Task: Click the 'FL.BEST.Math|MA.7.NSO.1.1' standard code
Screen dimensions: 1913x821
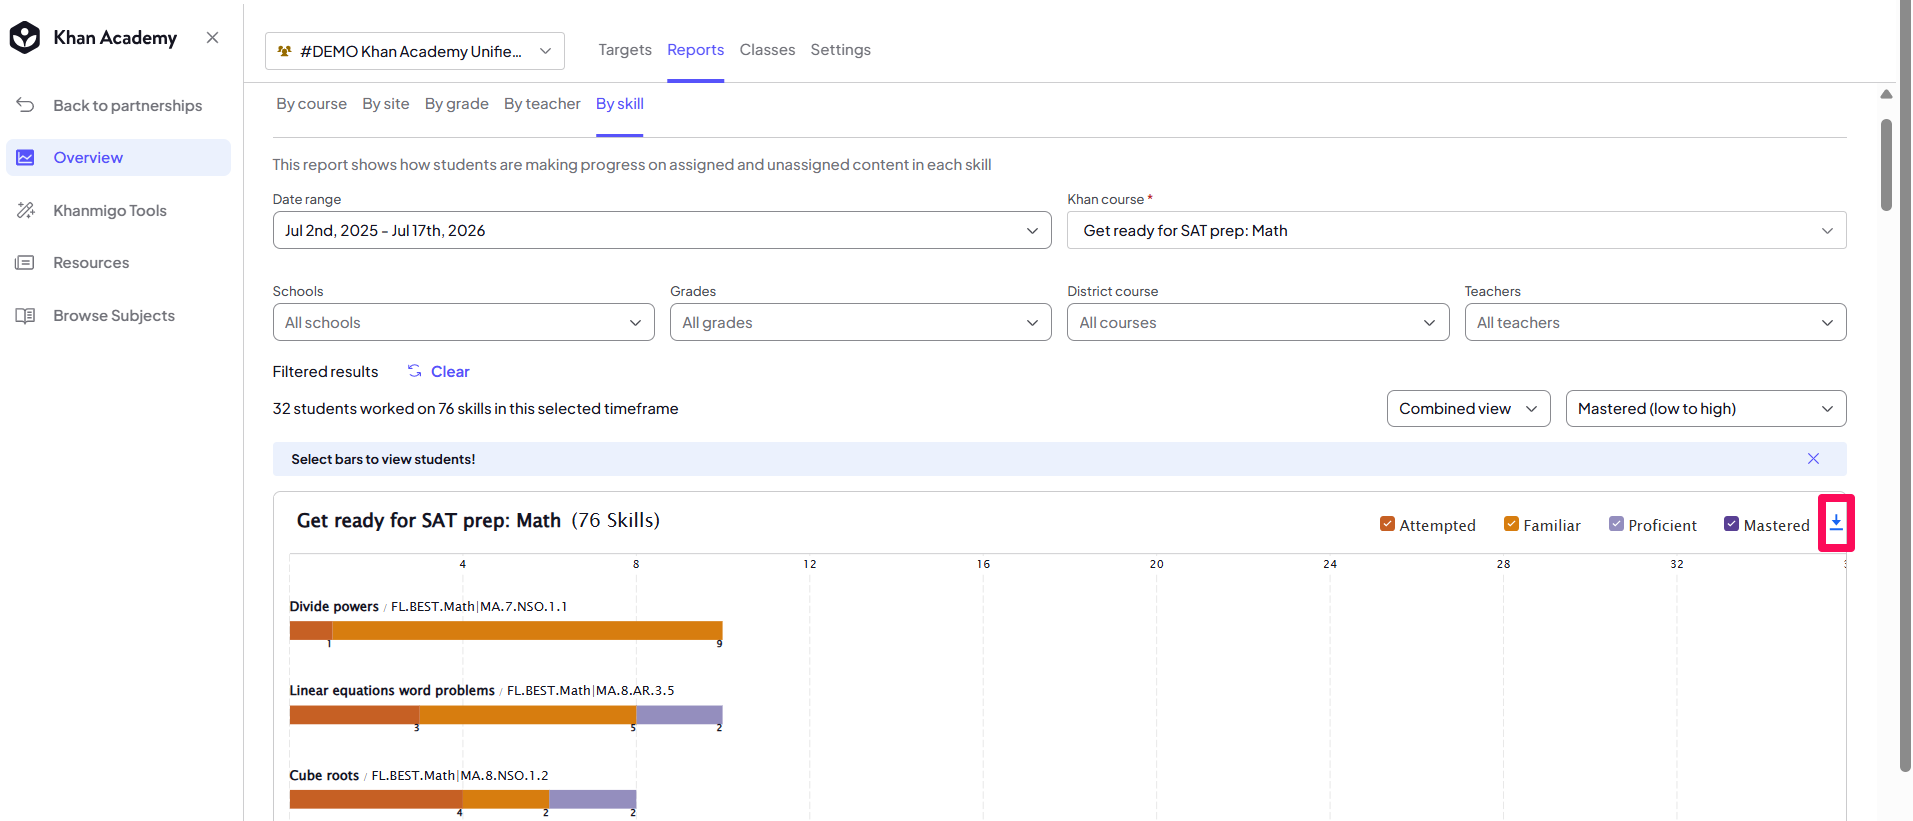Action: (x=479, y=607)
